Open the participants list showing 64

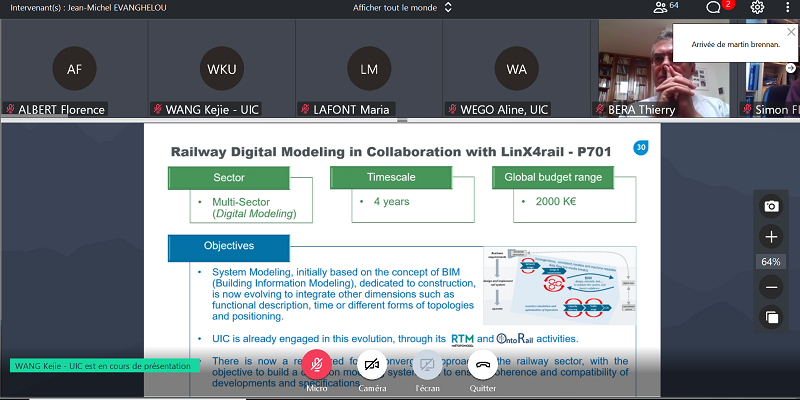[x=666, y=7]
